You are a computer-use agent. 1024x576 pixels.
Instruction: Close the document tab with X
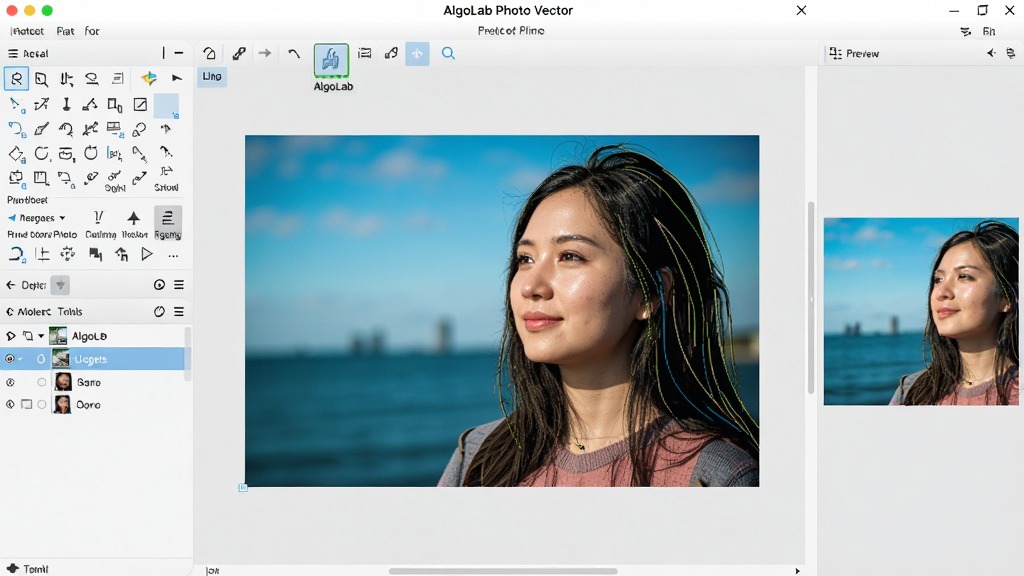click(x=801, y=10)
